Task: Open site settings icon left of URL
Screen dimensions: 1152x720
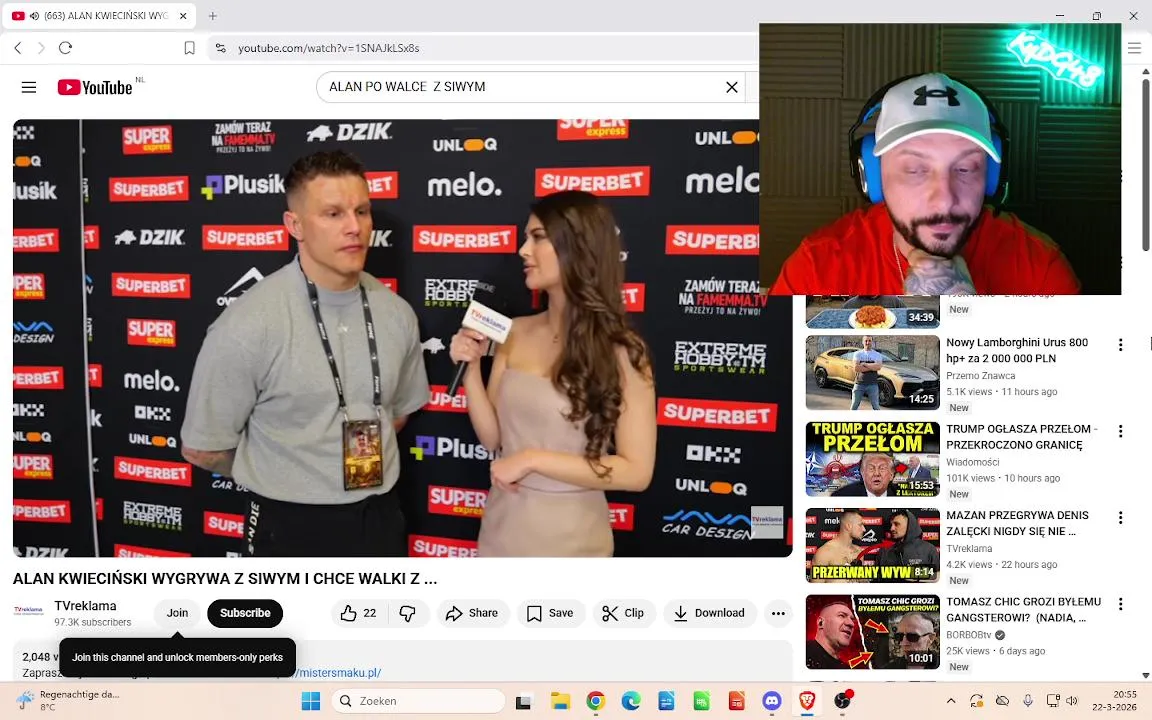Action: pos(220,48)
